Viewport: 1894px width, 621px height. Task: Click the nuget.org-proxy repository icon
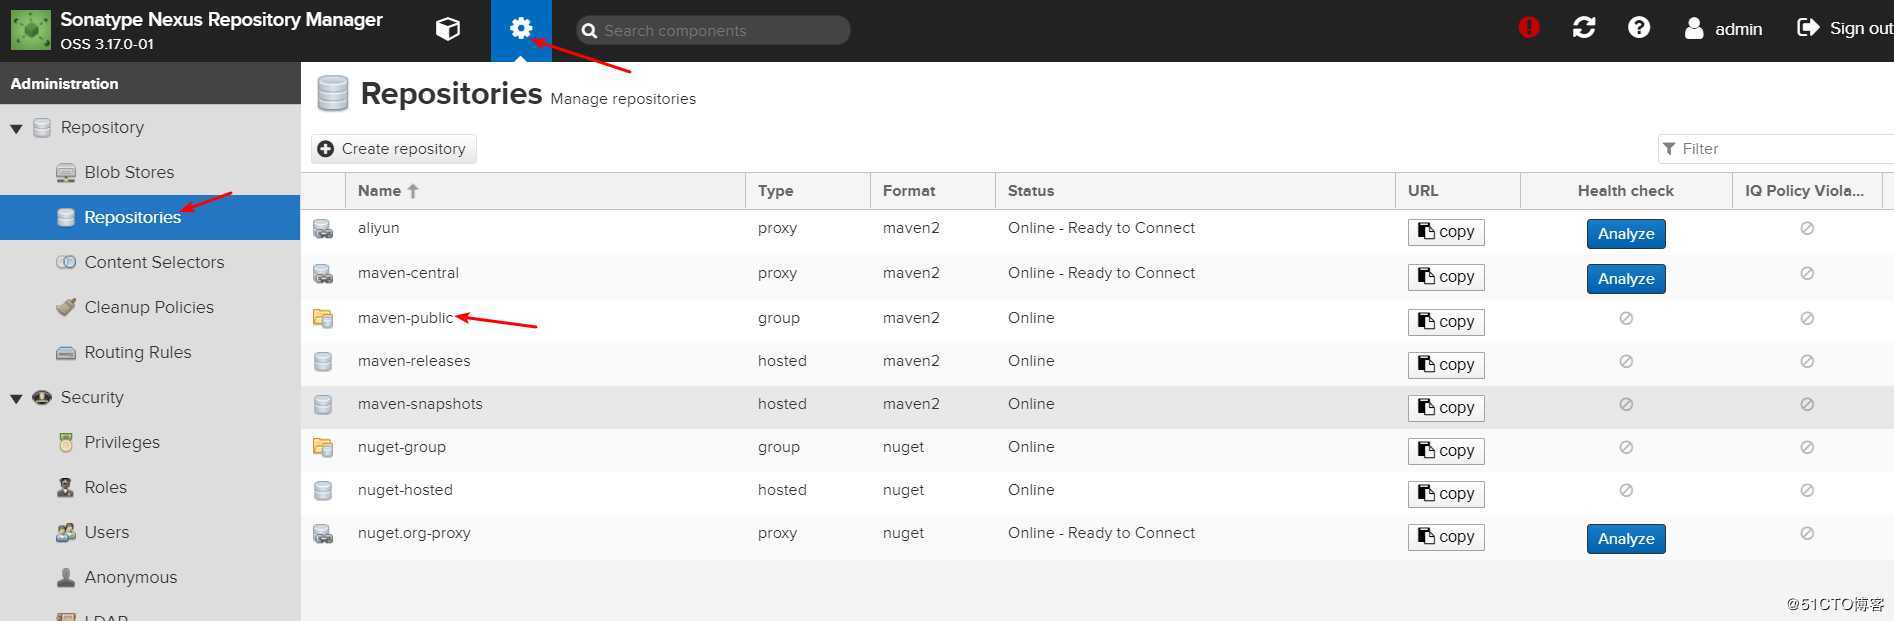323,534
